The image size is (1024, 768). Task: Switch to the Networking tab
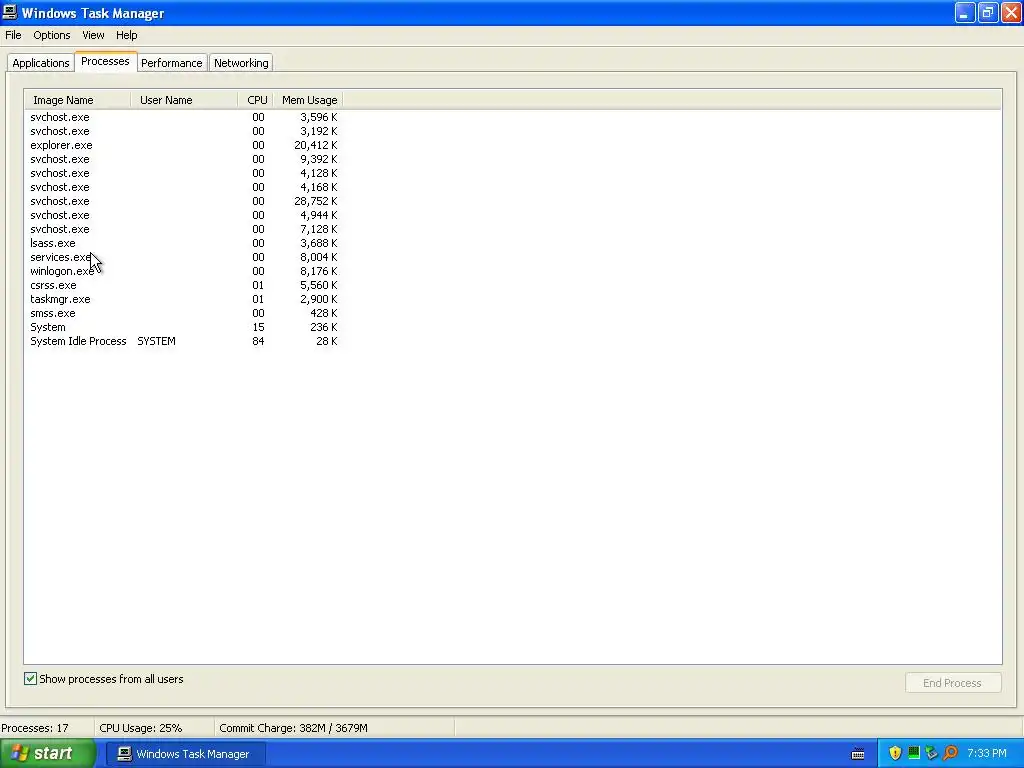[241, 63]
